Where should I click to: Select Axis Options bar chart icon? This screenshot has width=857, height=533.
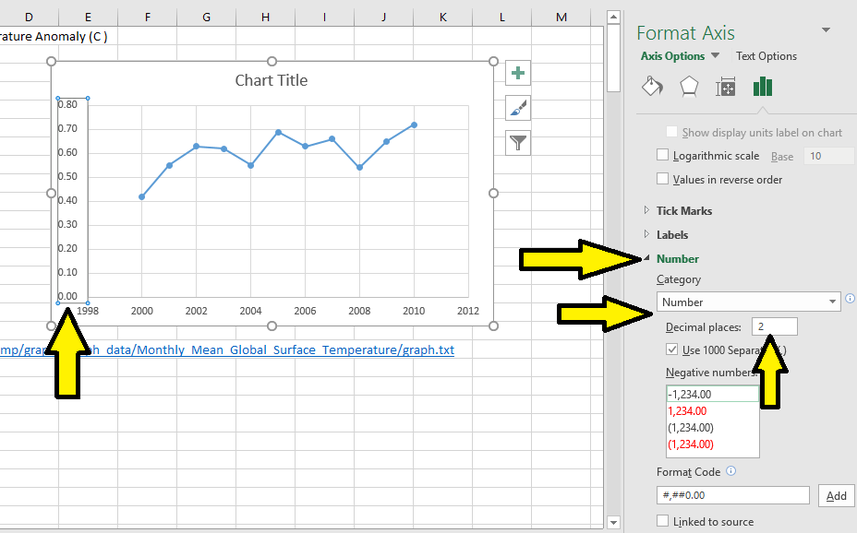[763, 87]
